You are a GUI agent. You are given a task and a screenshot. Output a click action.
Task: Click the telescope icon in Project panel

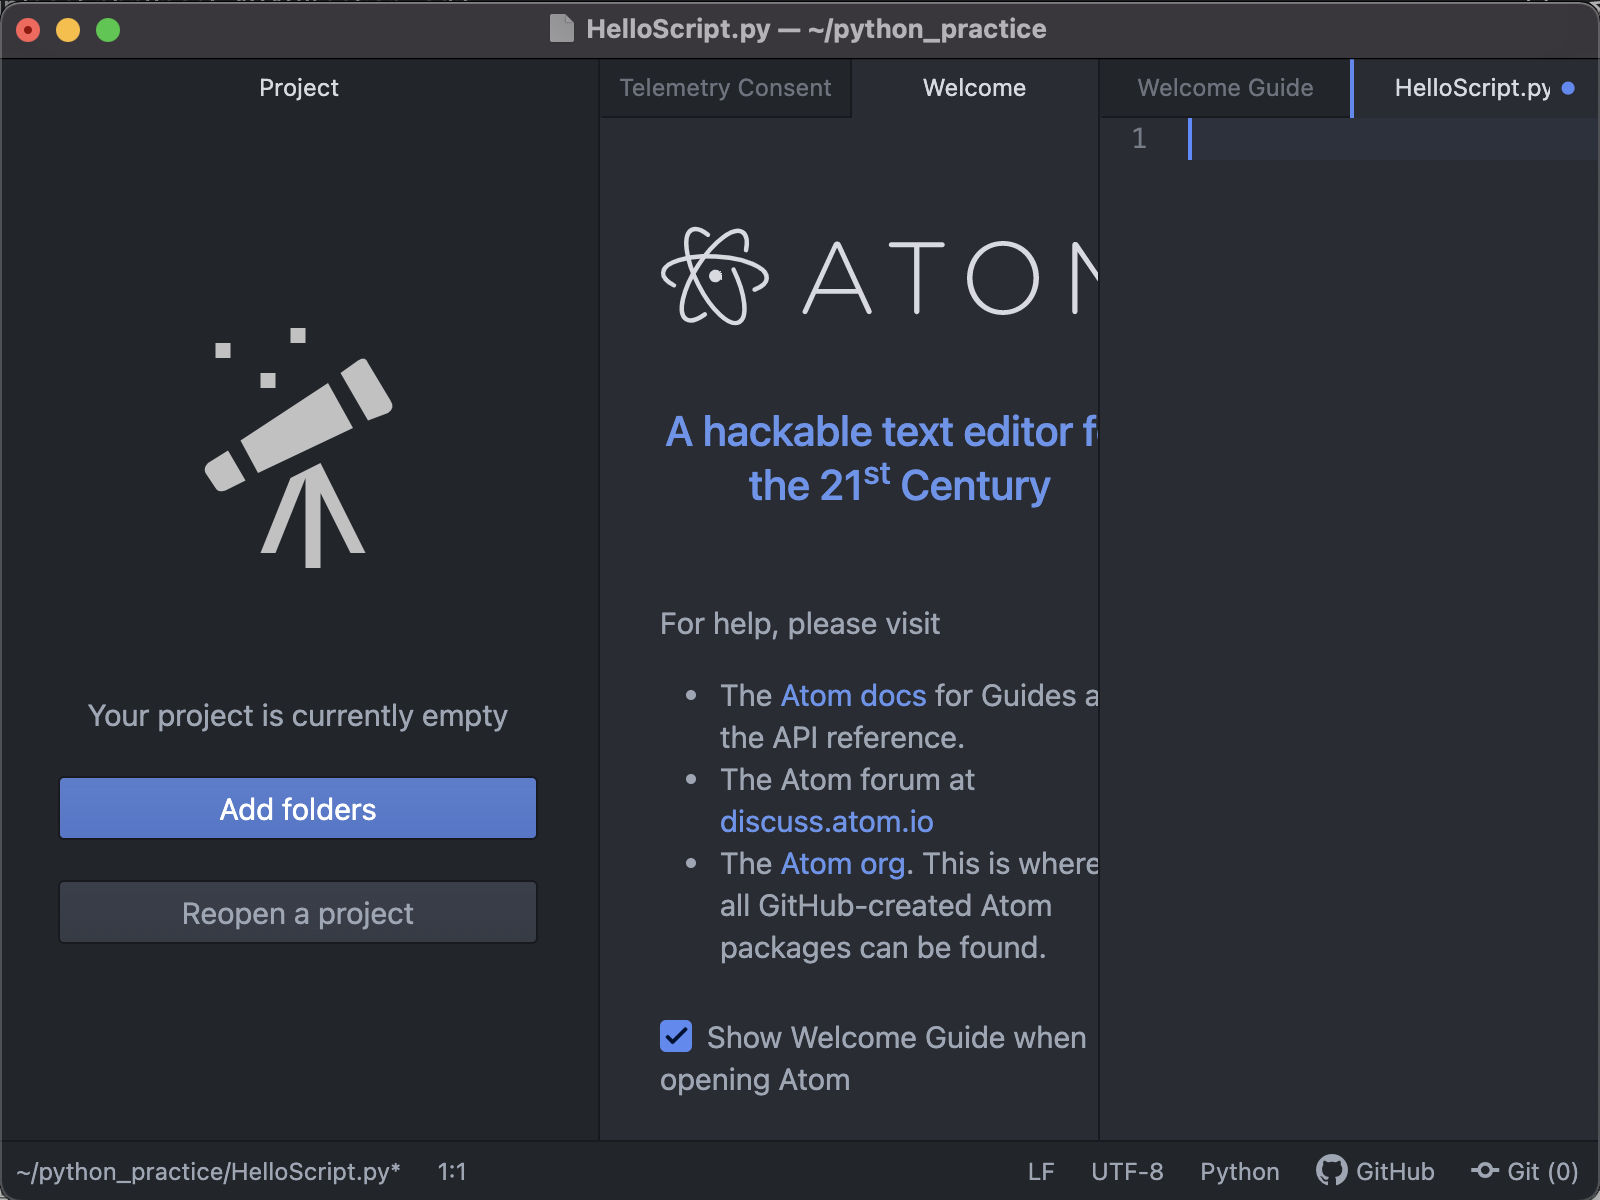coord(299,450)
